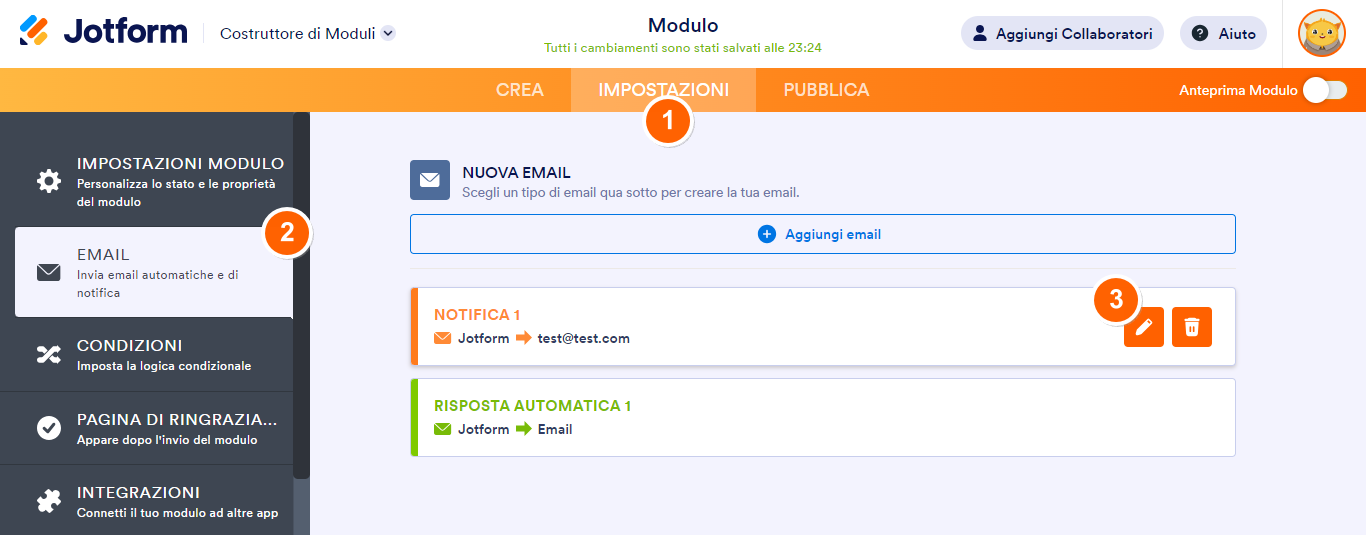Open the user avatar profile picture
This screenshot has width=1366, height=535.
coord(1321,33)
